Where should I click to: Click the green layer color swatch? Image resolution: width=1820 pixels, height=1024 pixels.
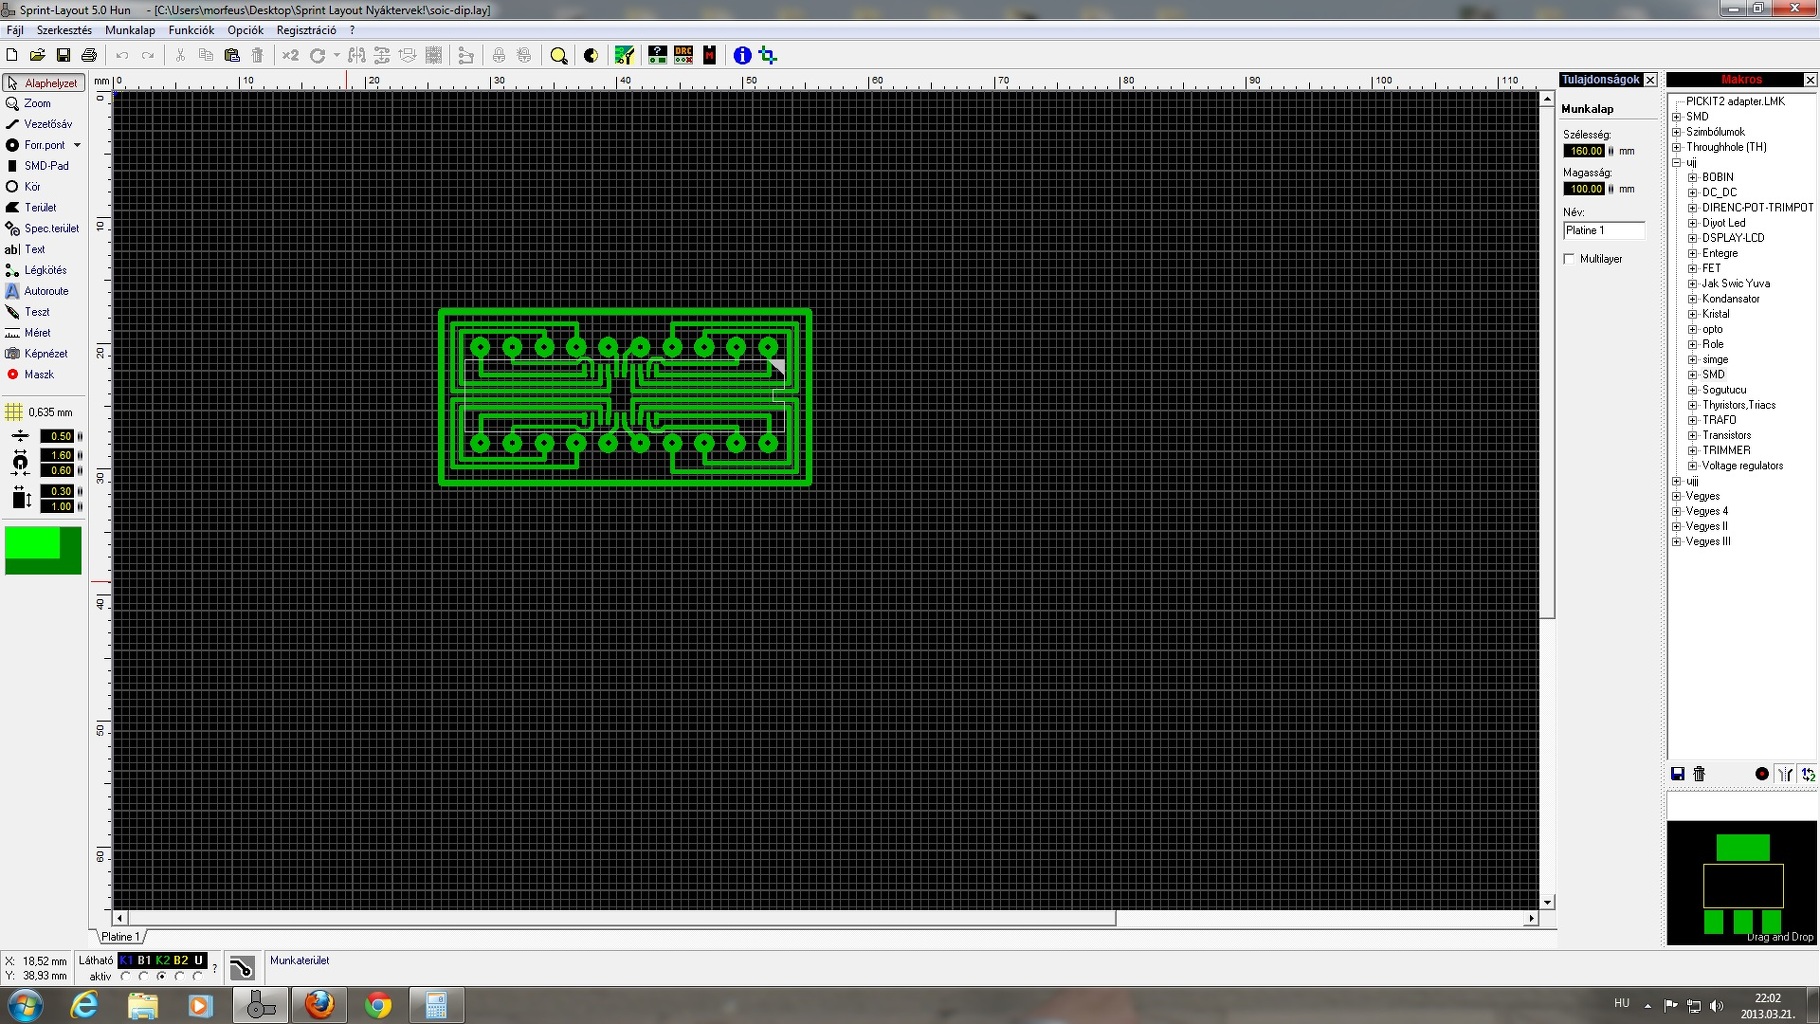point(43,550)
